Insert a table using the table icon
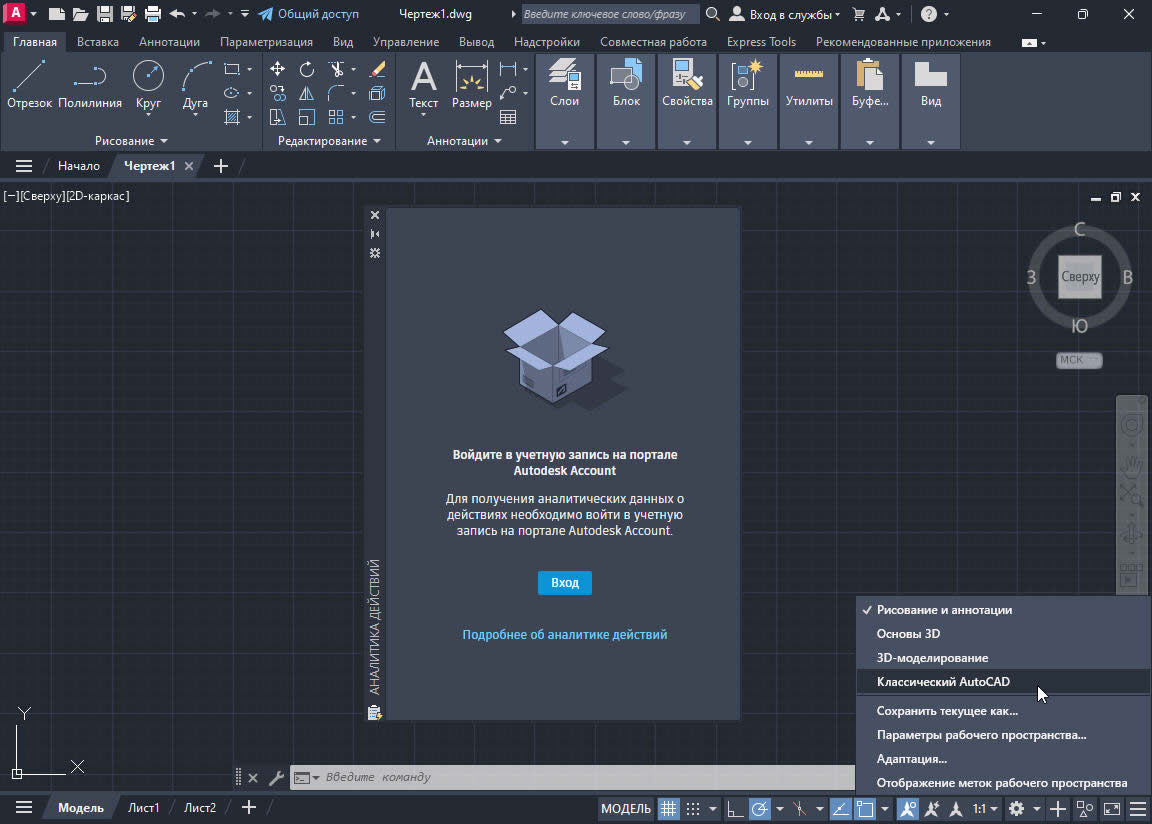The image size is (1152, 824). point(508,117)
